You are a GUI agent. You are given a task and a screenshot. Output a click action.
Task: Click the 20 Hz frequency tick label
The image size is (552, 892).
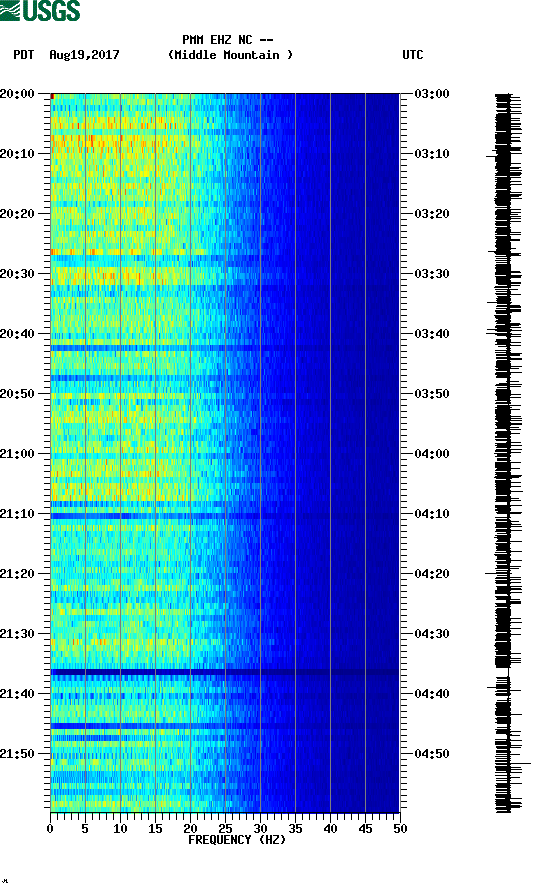coord(190,829)
